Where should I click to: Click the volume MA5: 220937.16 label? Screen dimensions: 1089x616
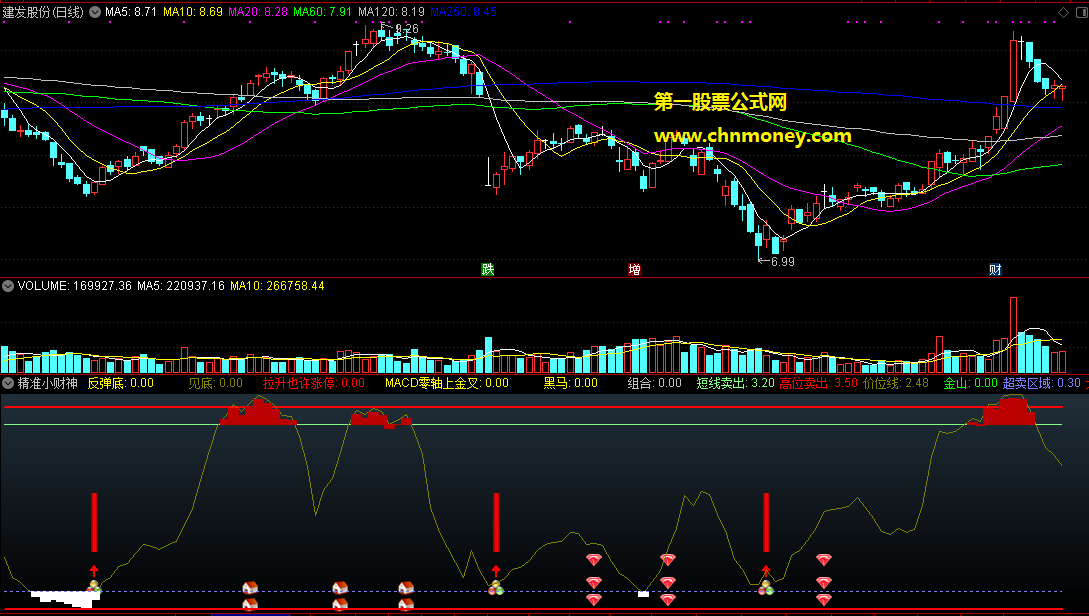coord(181,285)
